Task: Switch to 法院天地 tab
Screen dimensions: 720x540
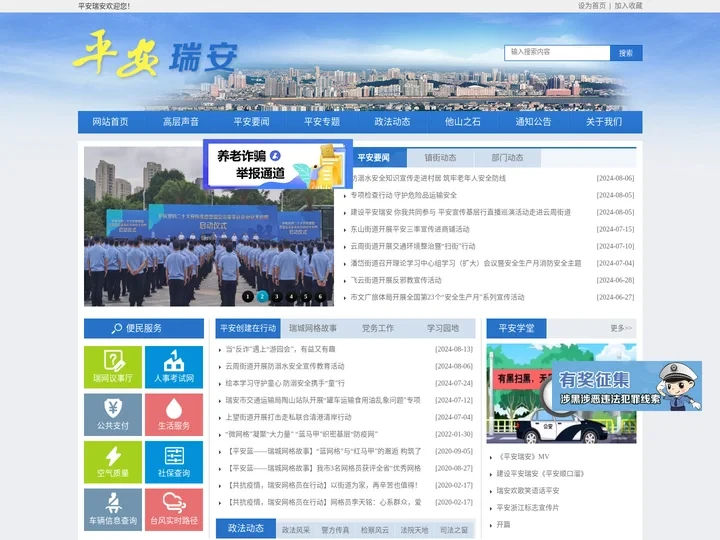Action: click(414, 530)
